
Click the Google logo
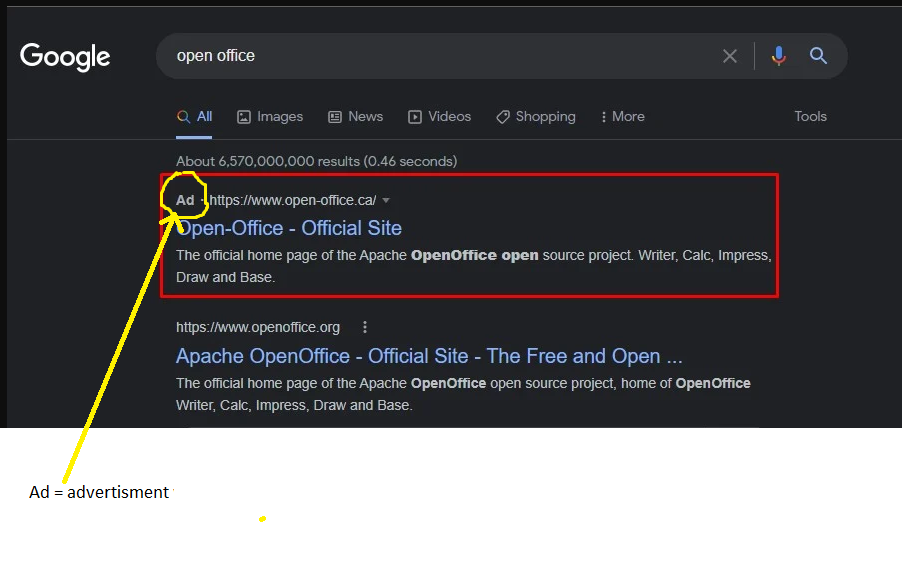pos(65,57)
